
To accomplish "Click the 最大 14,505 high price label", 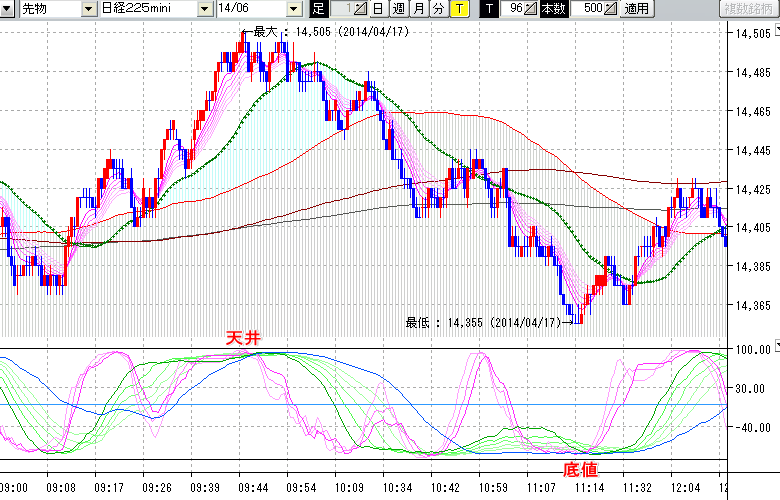I will [328, 32].
